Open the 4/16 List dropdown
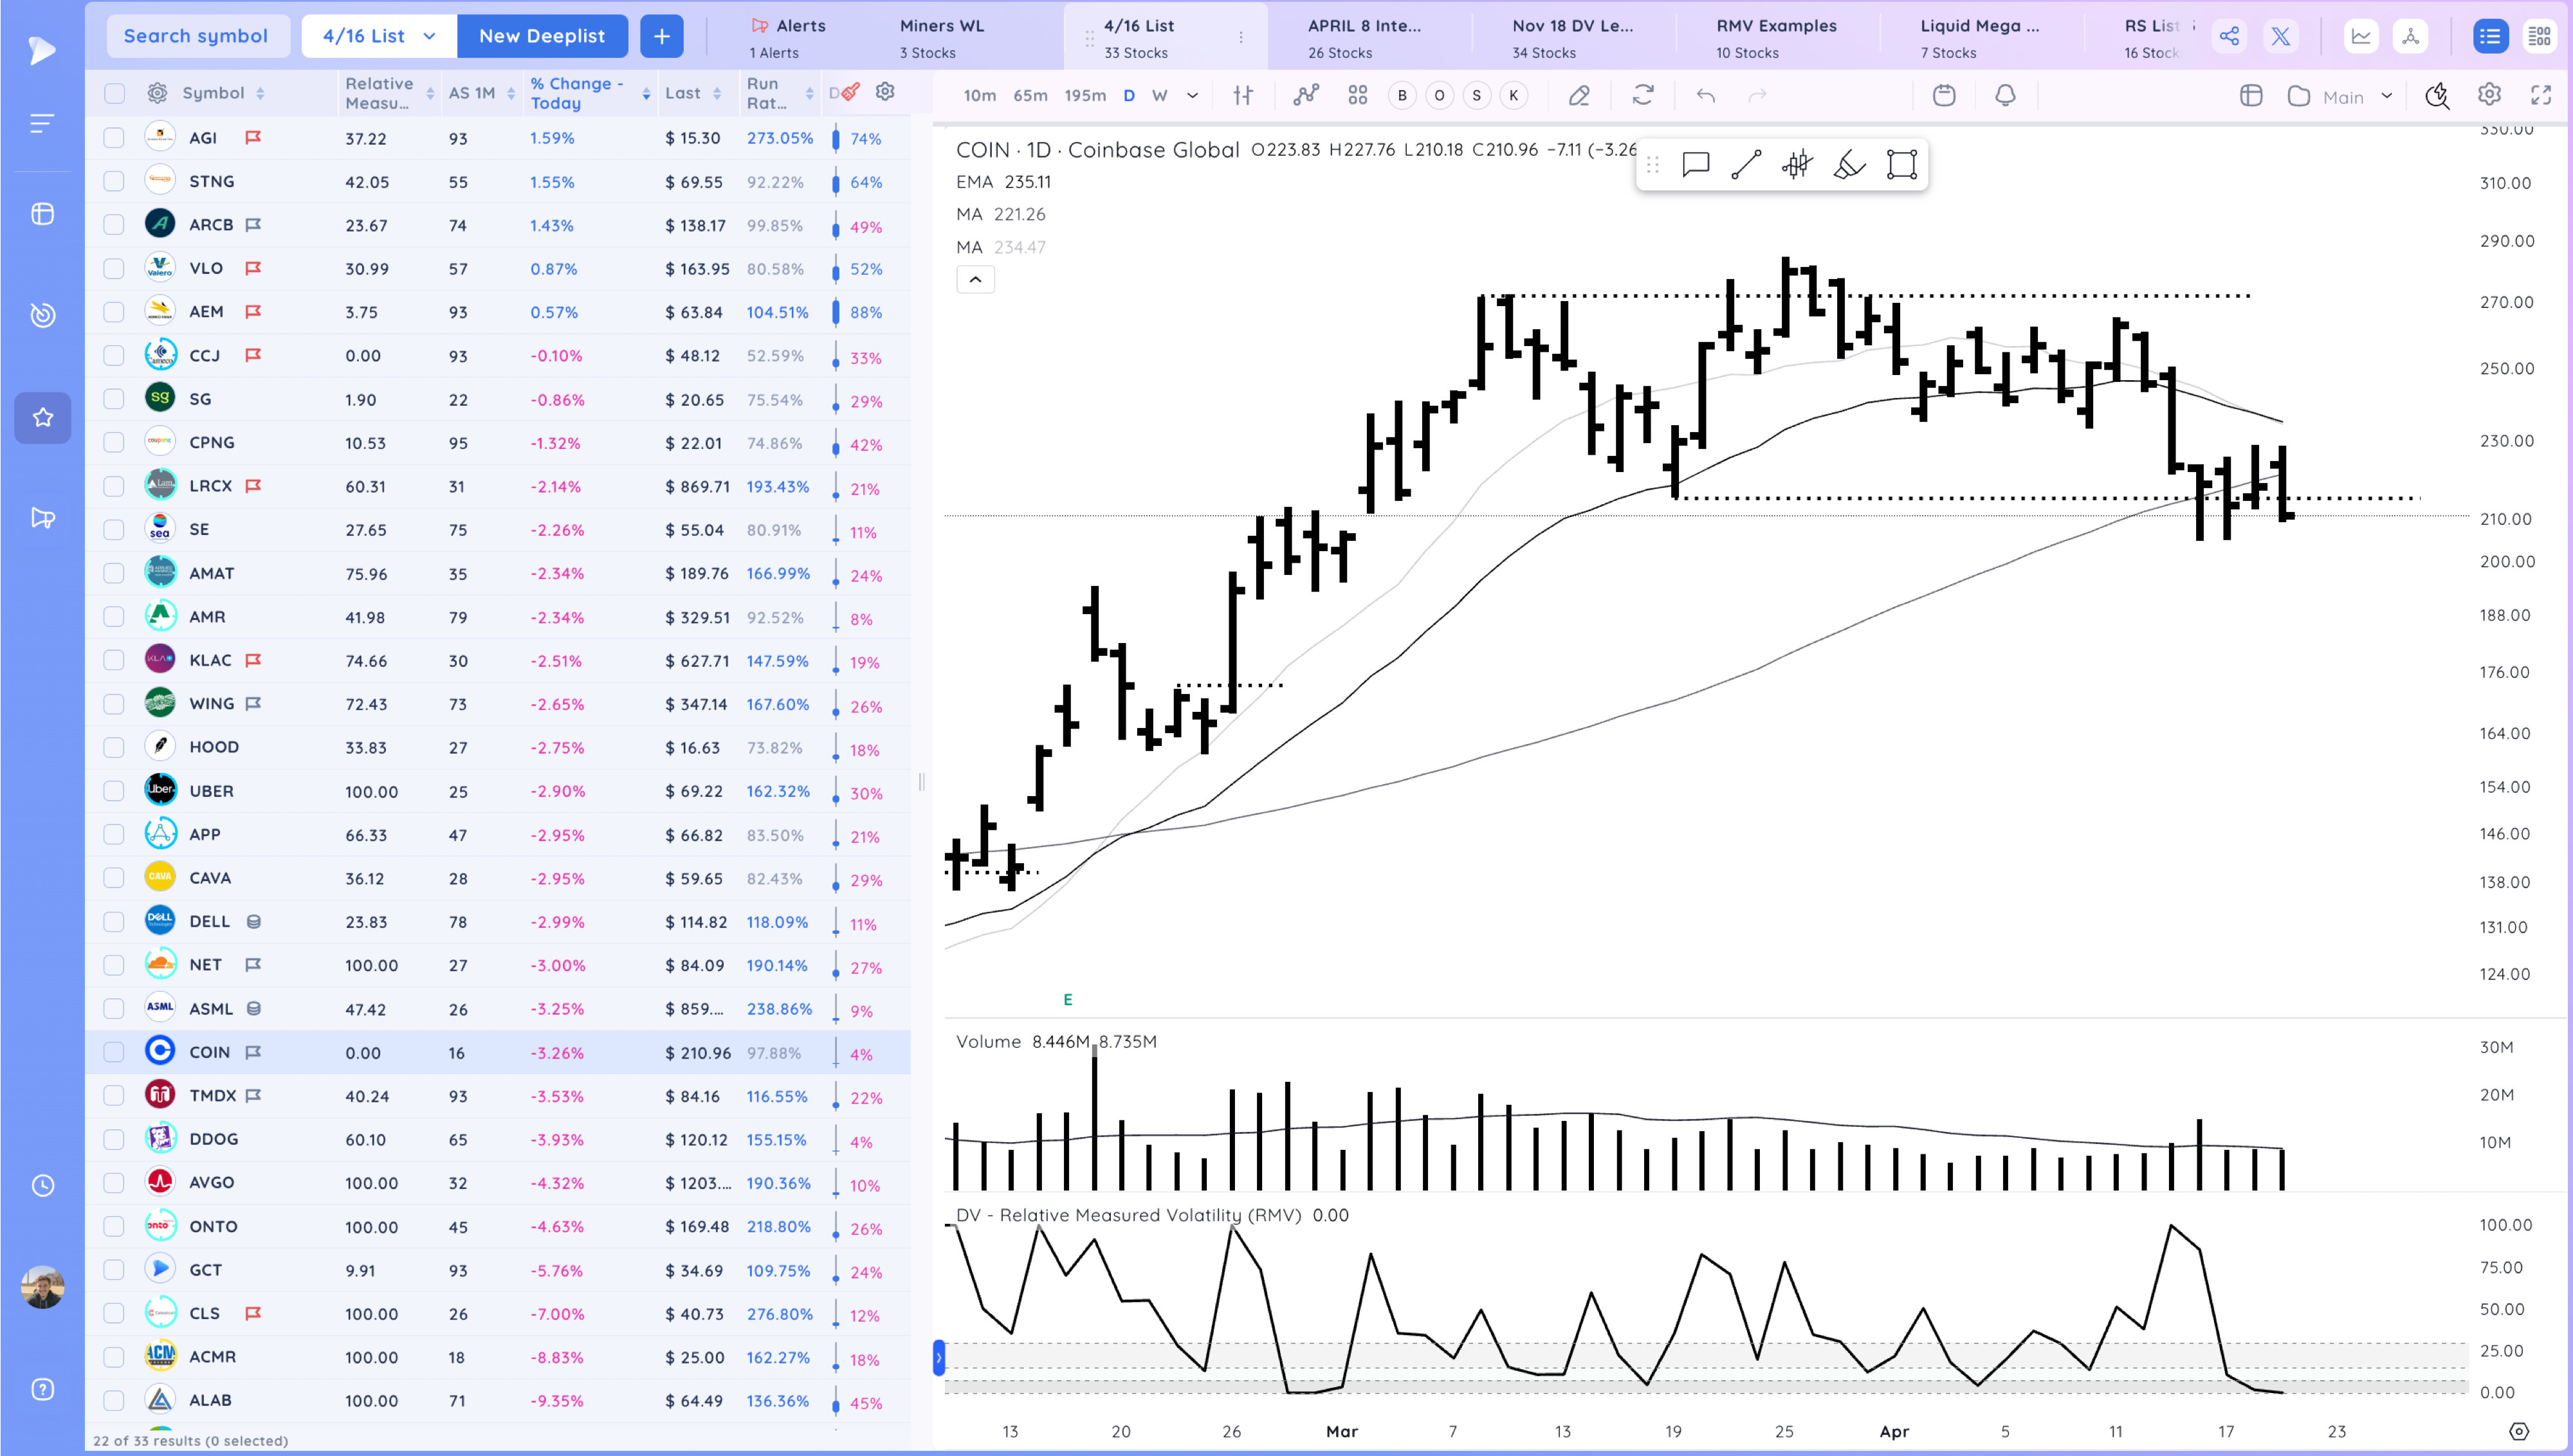Viewport: 2573px width, 1456px height. [x=379, y=36]
